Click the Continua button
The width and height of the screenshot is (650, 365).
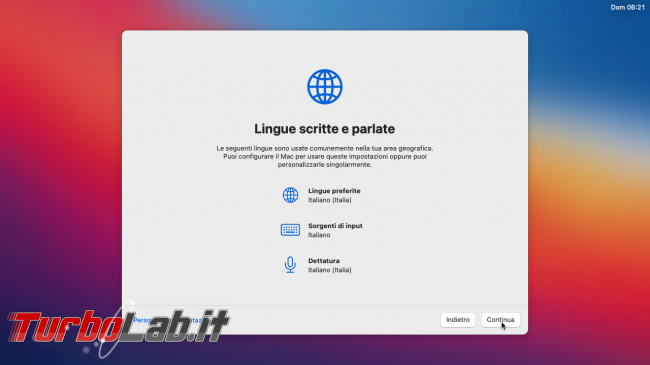(500, 320)
